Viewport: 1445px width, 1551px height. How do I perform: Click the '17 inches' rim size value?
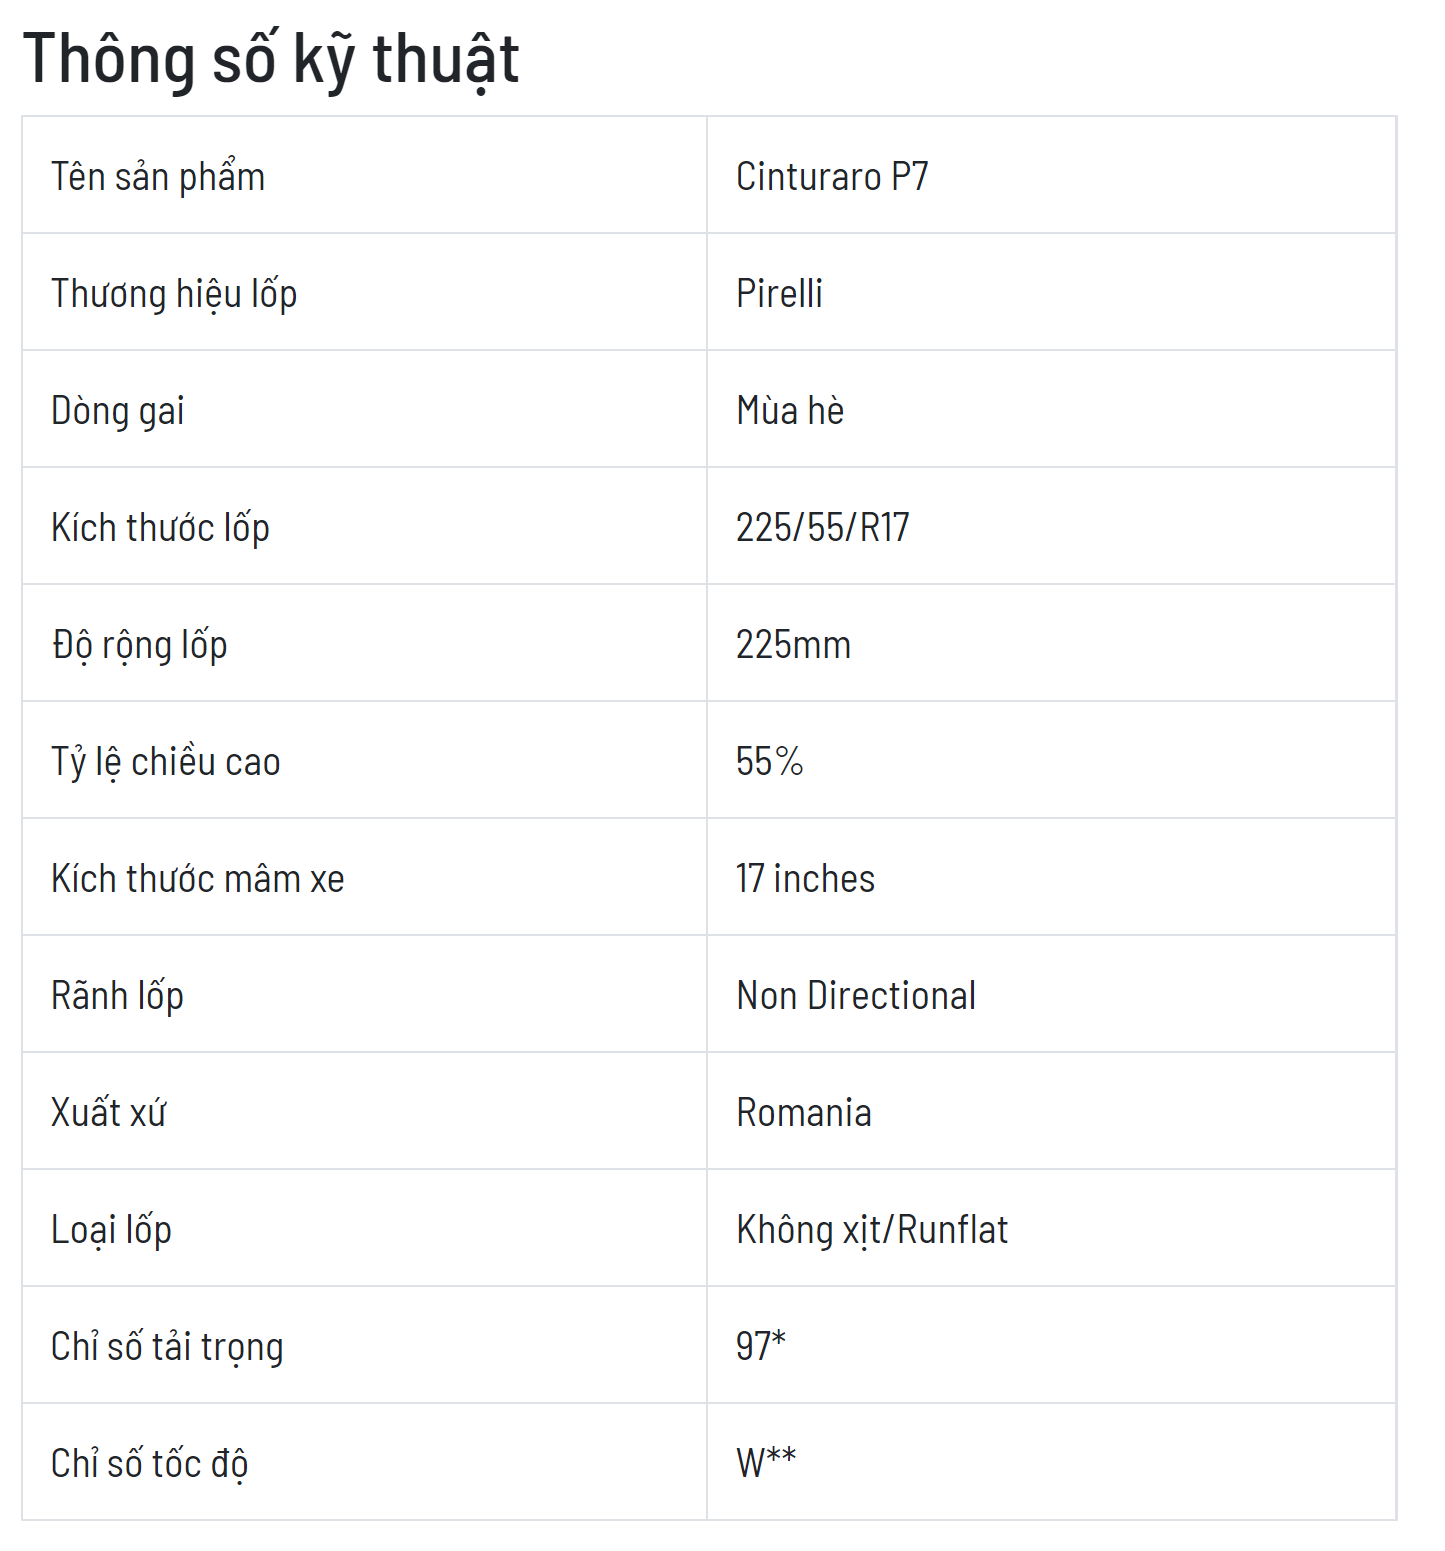pyautogui.click(x=805, y=878)
